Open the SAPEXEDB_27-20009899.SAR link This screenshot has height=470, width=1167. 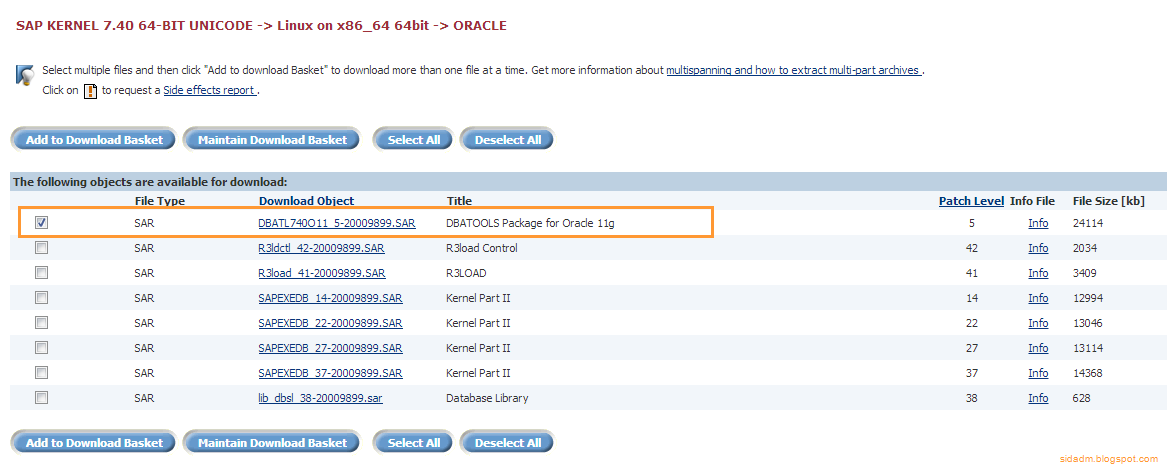(330, 348)
